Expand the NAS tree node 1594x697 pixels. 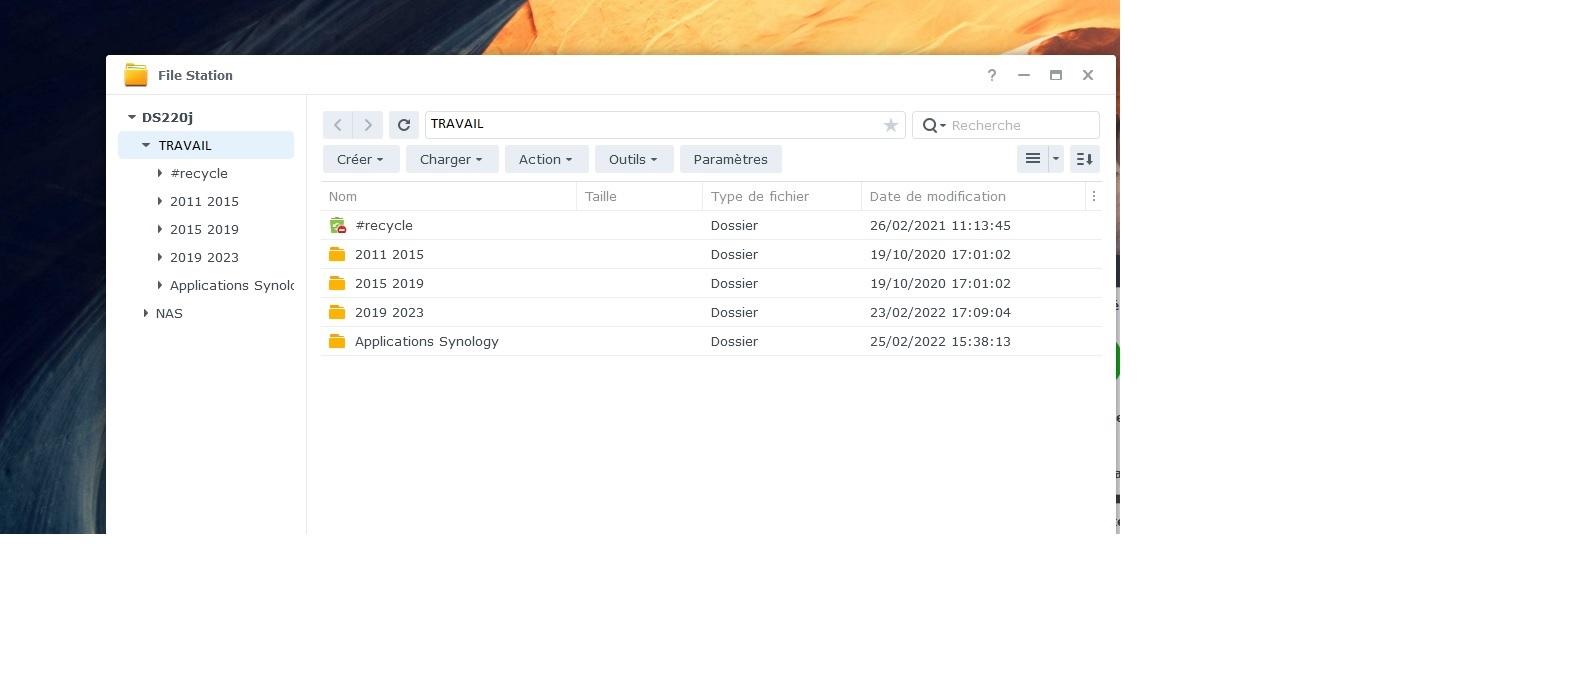146,313
